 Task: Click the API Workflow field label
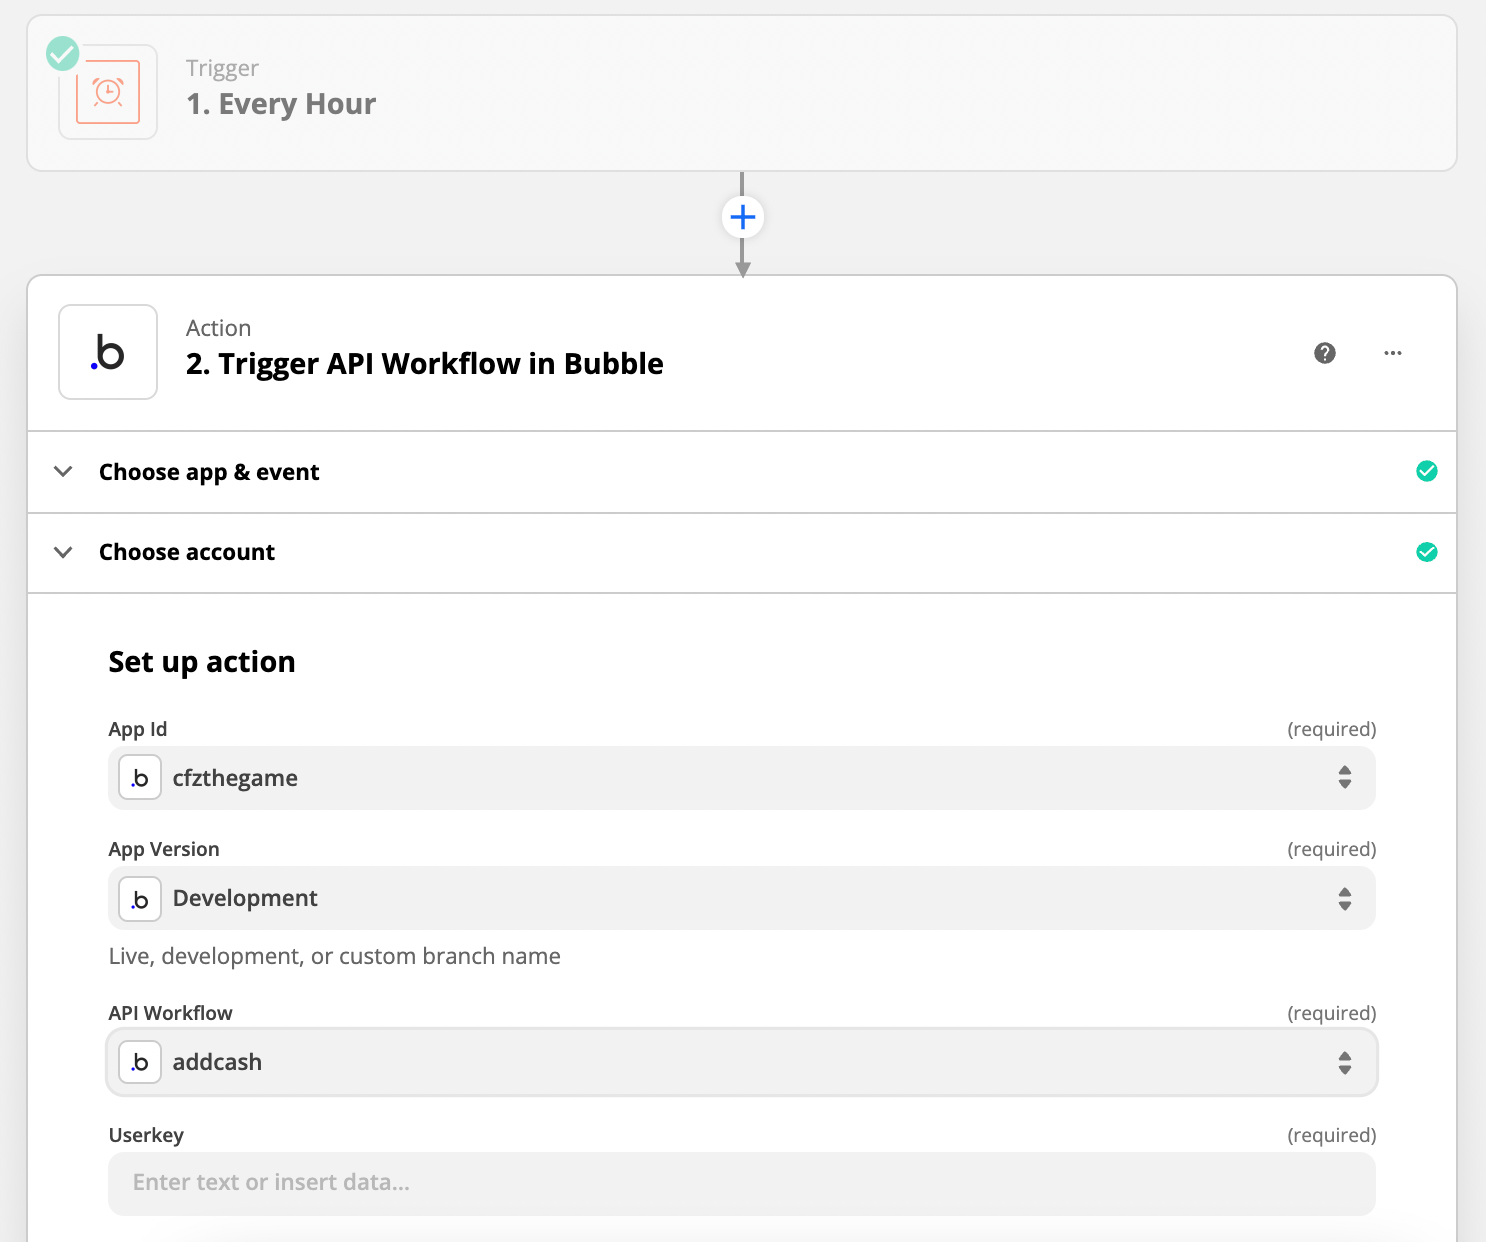pos(170,1013)
